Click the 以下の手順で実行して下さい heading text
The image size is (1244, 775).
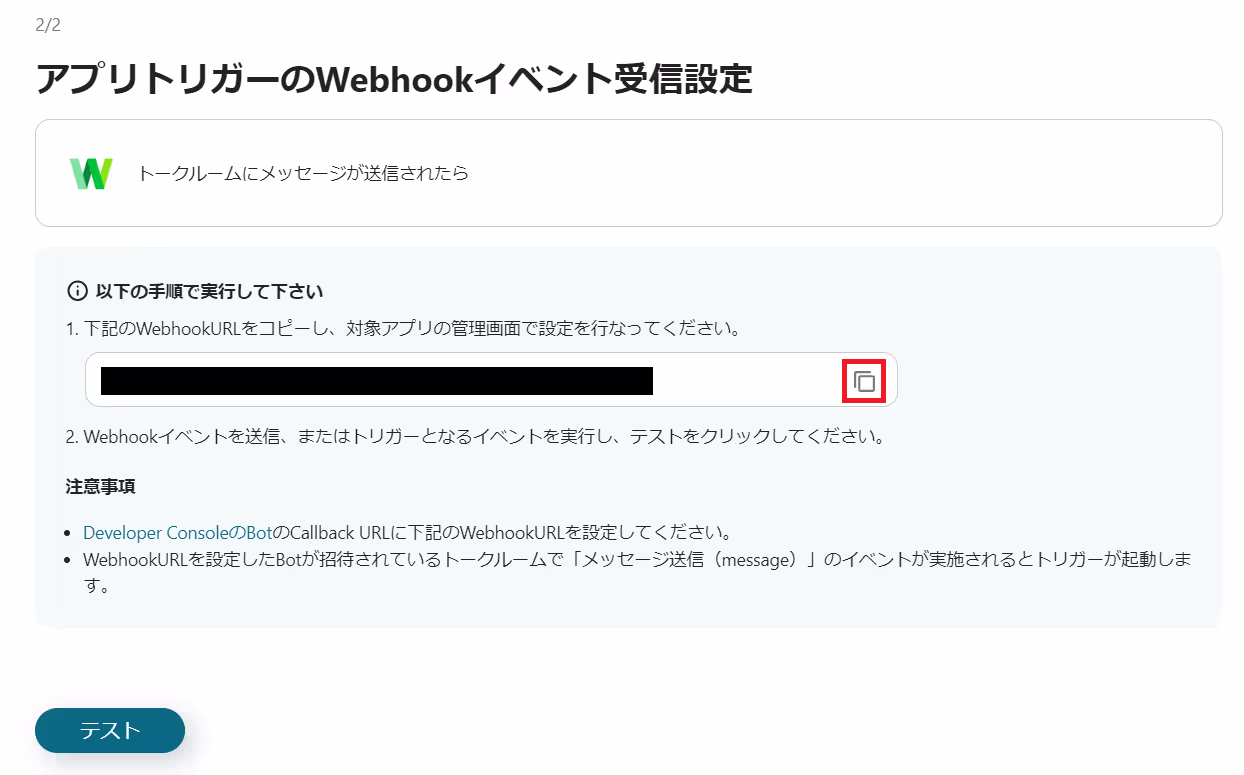click(x=209, y=292)
